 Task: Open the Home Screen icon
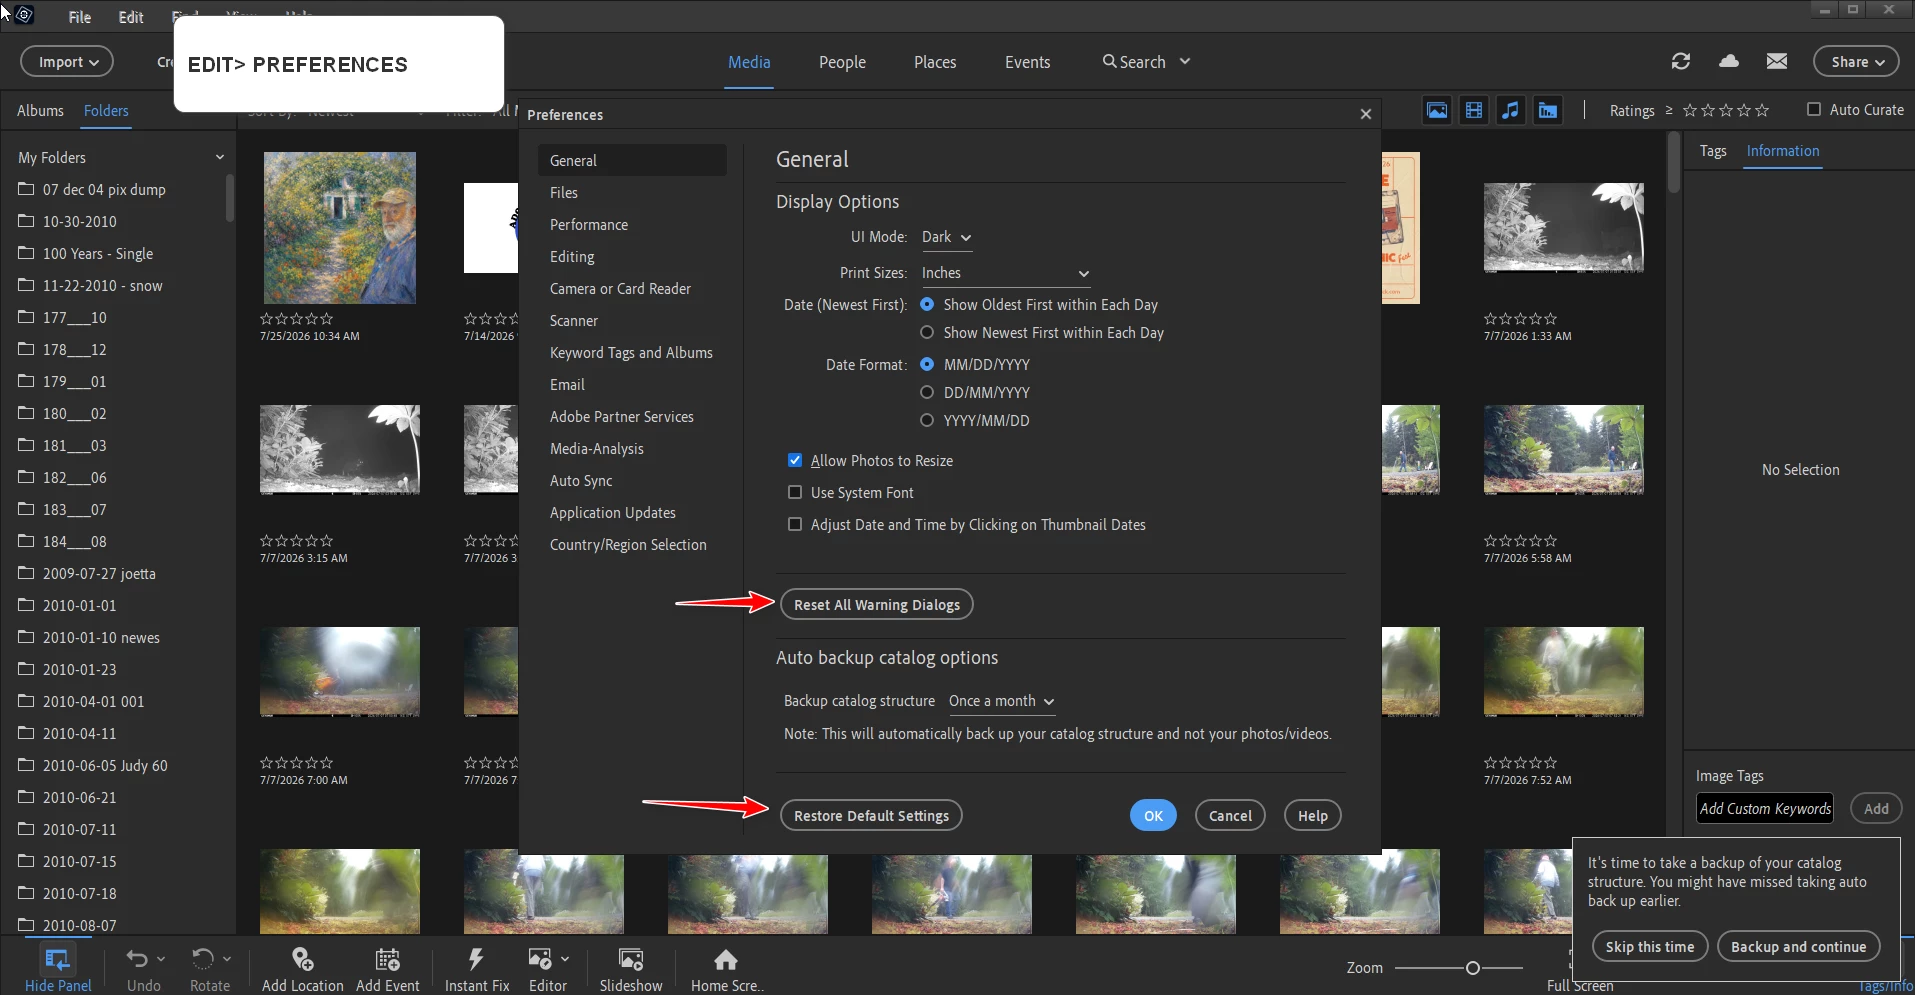coord(726,959)
